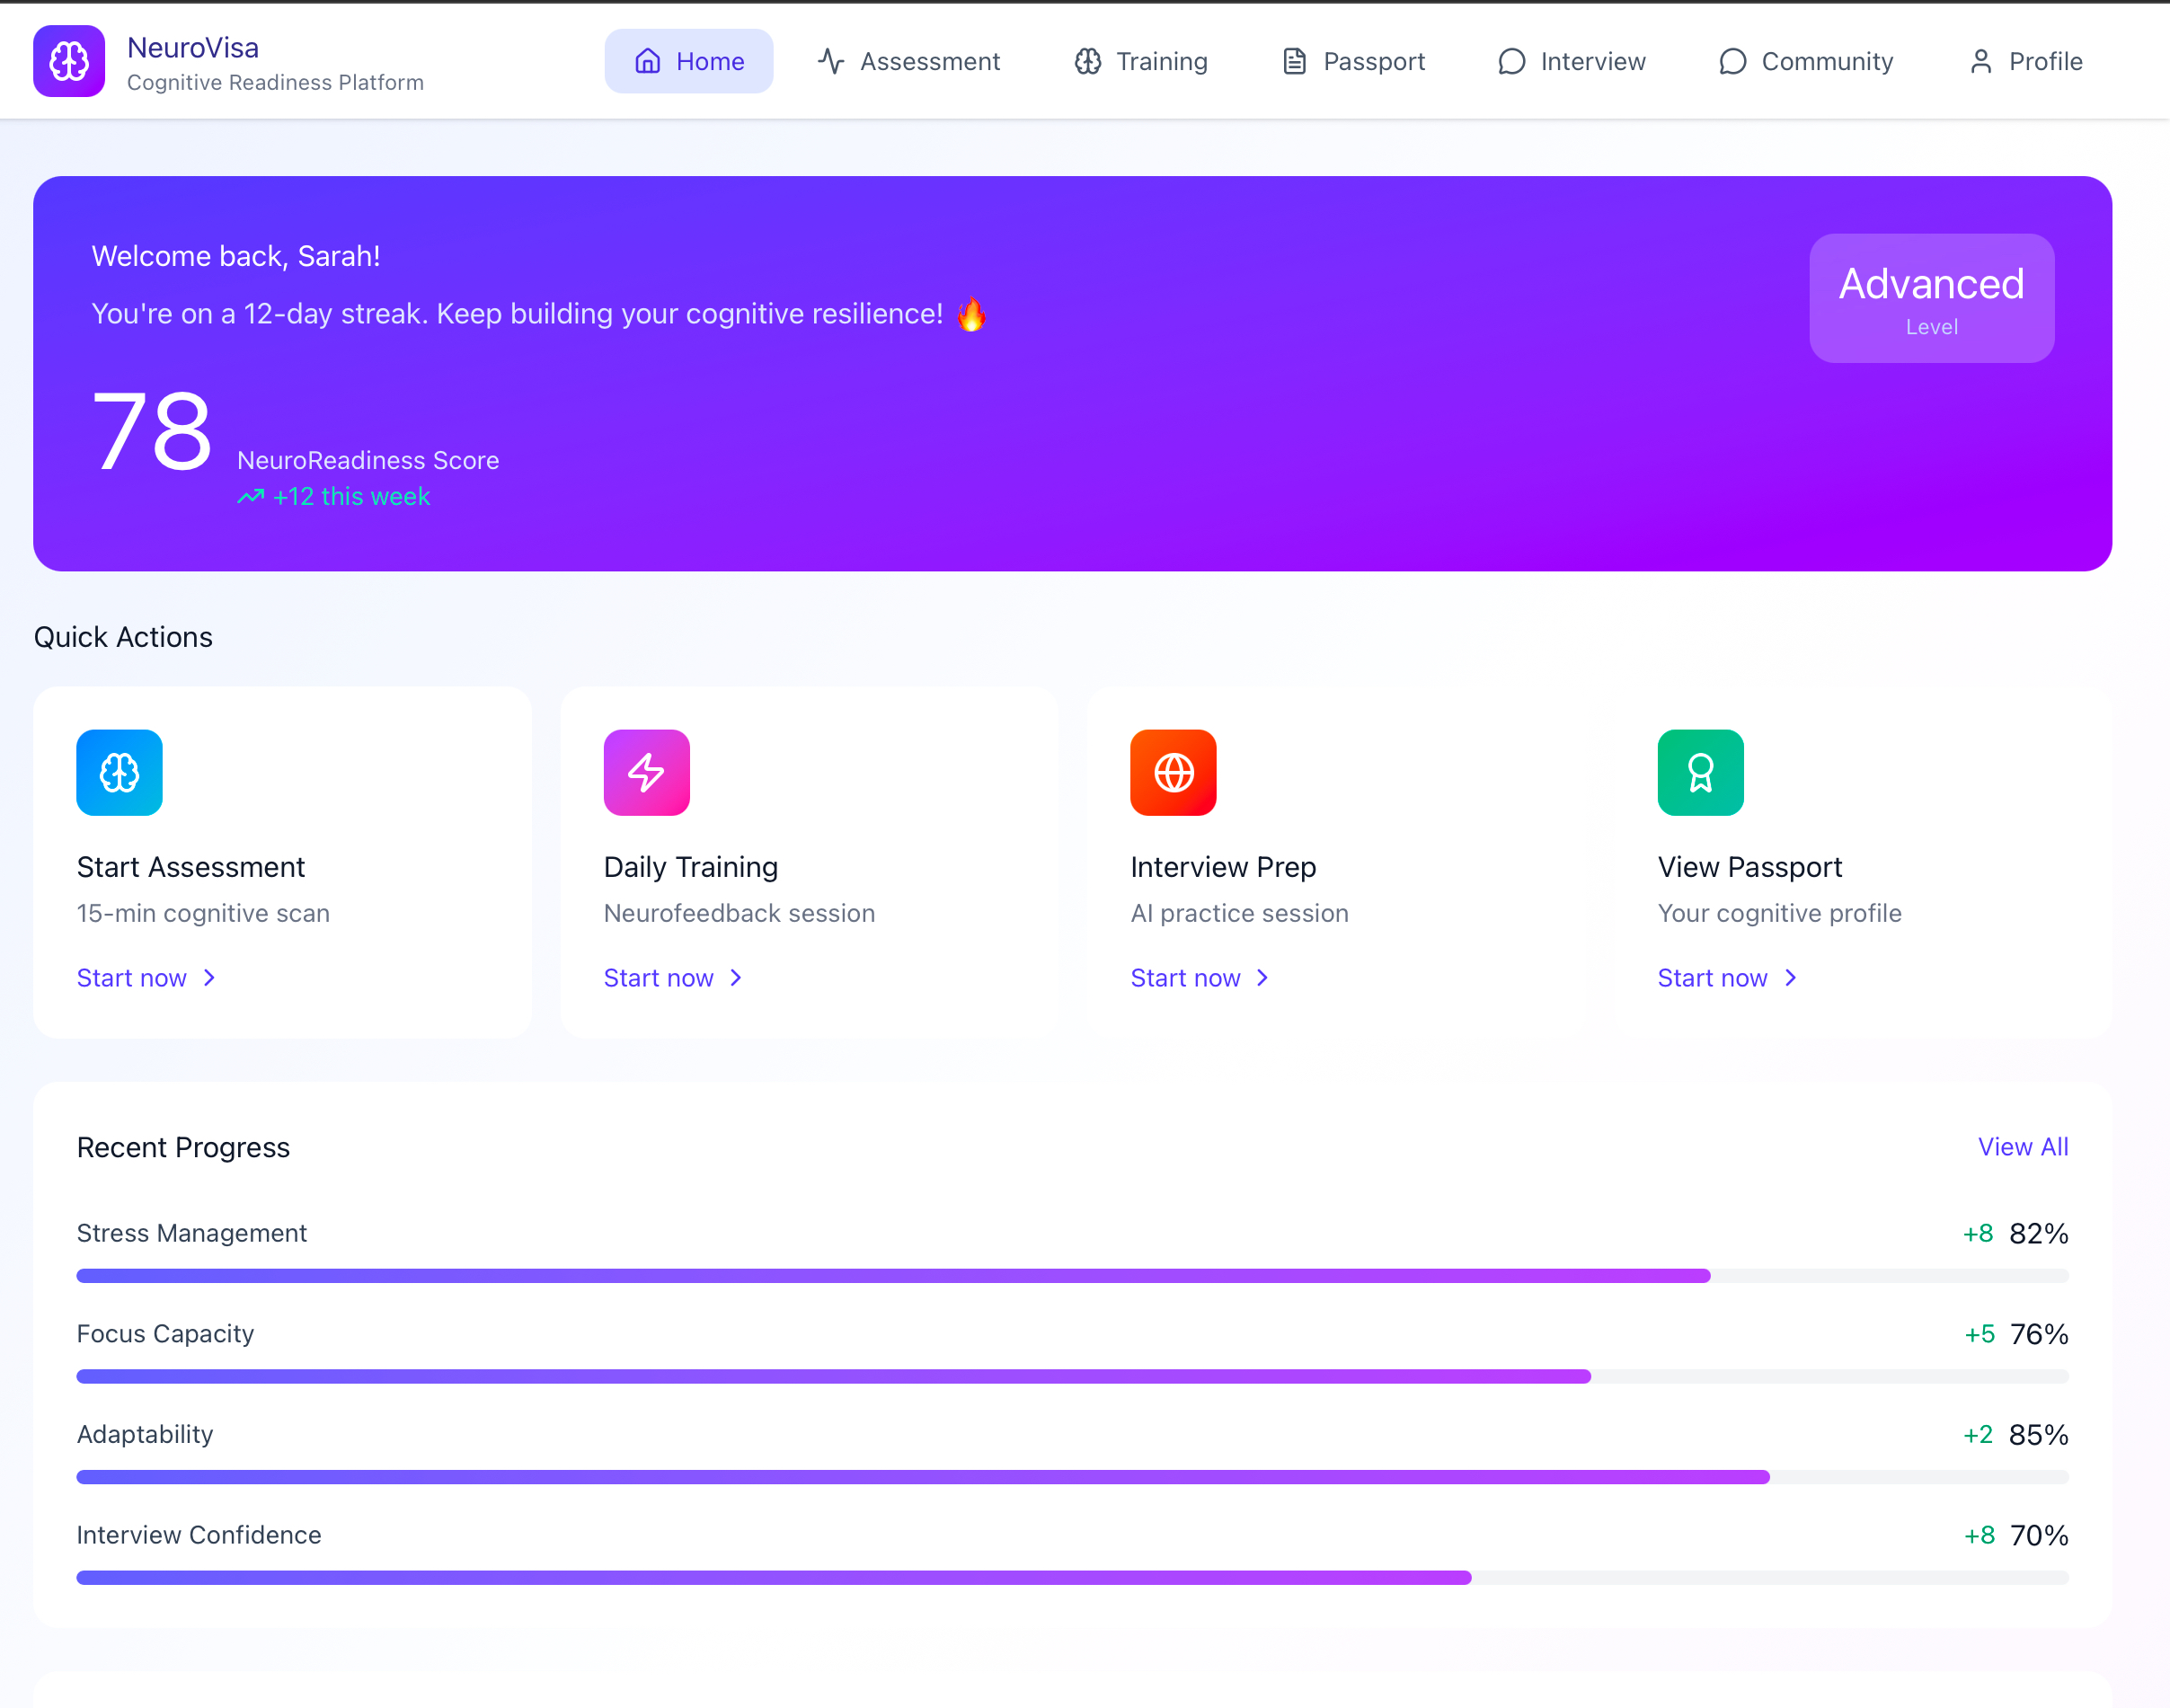The width and height of the screenshot is (2170, 1708).
Task: Click View All in Recent Progress
Action: pos(2022,1147)
